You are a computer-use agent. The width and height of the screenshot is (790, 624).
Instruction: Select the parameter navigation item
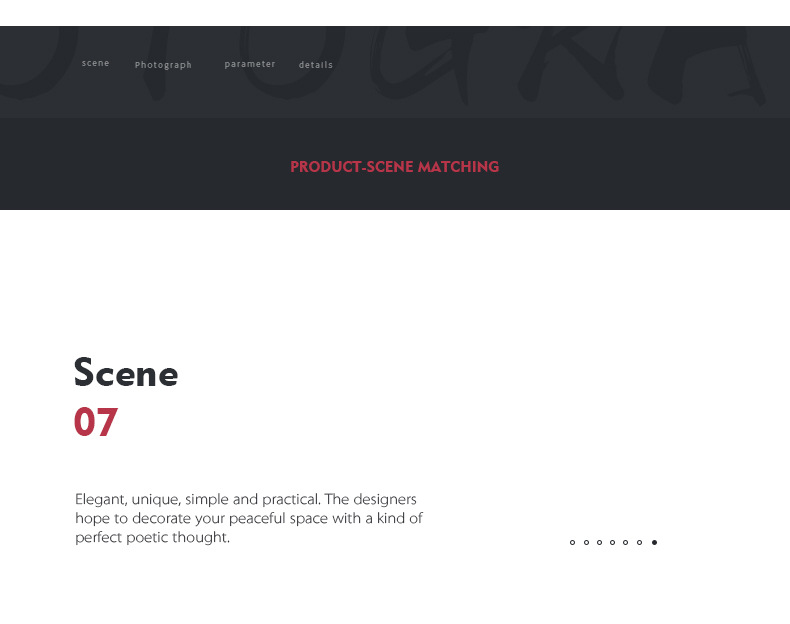tap(250, 64)
